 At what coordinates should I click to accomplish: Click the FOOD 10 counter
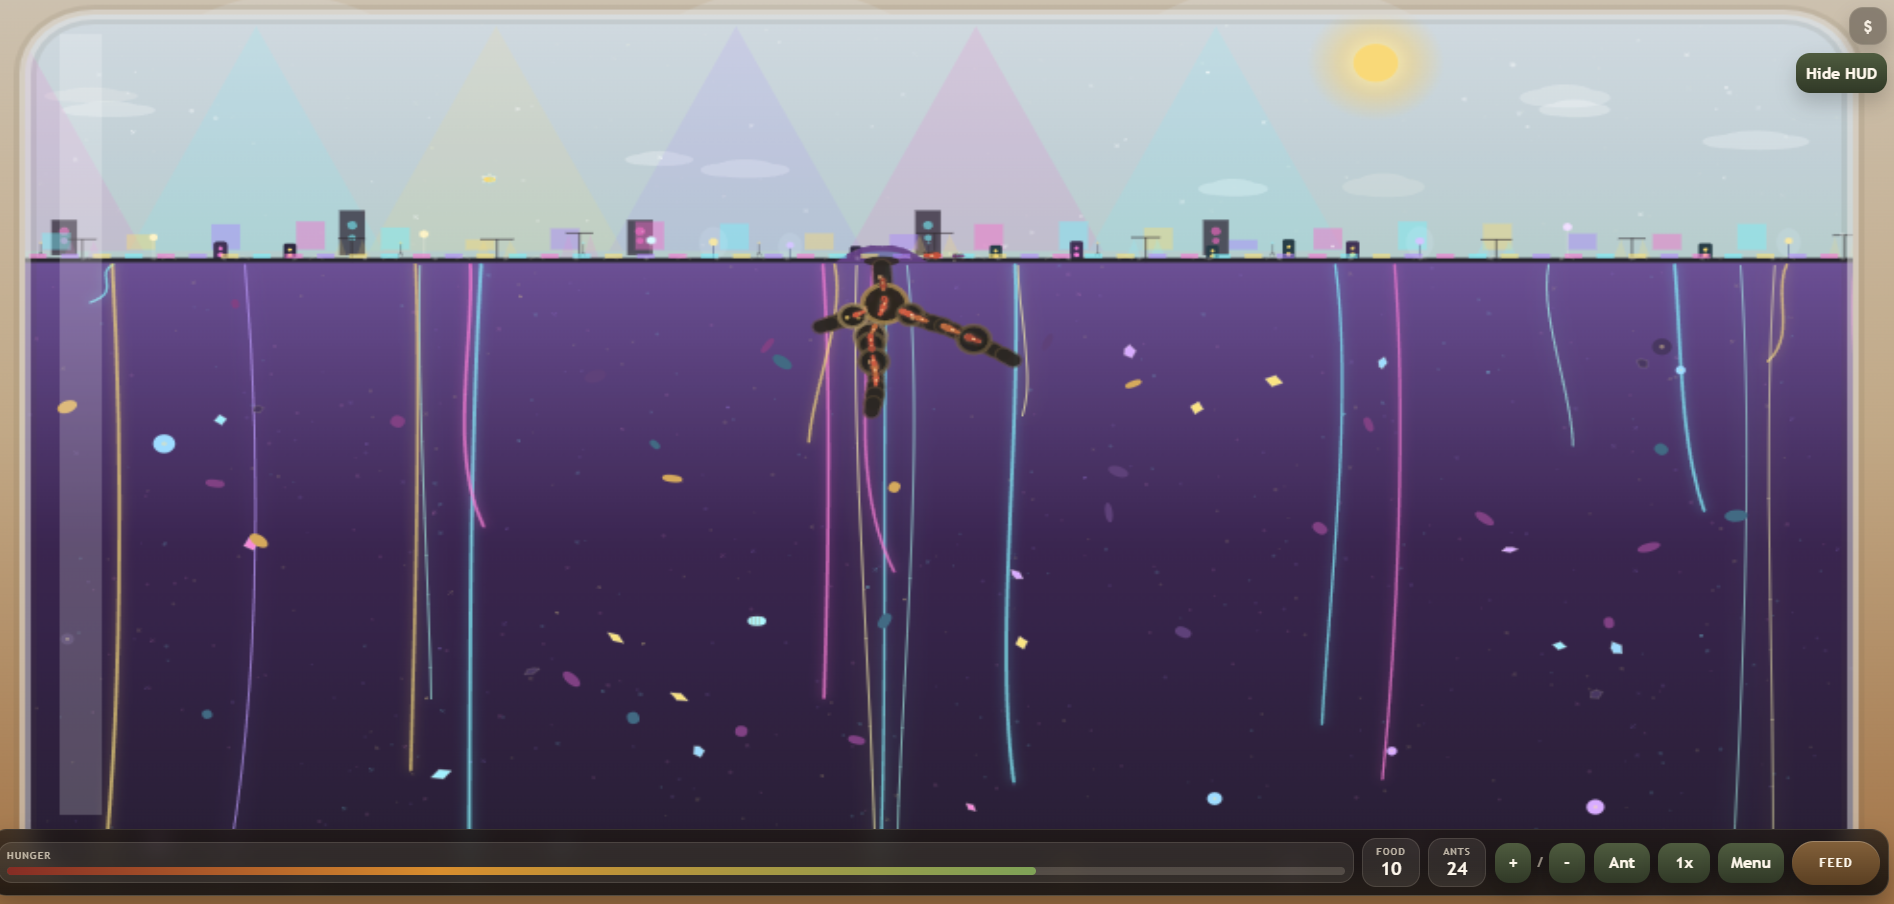[x=1391, y=862]
